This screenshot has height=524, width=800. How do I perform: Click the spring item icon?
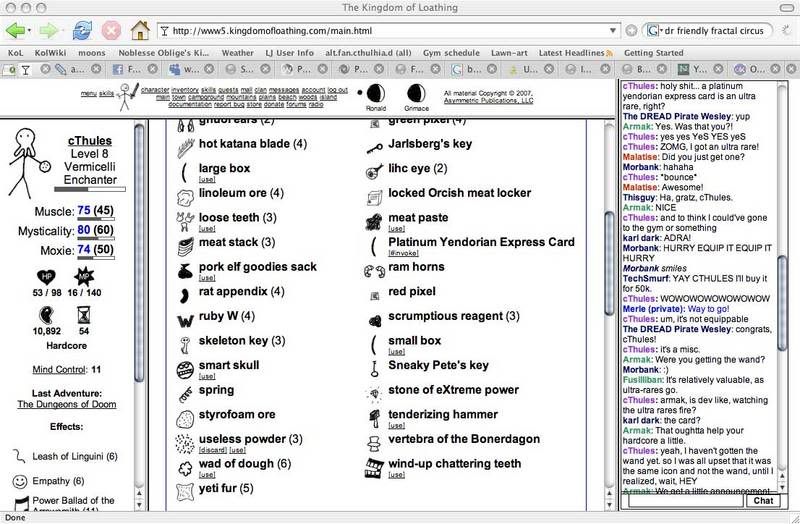pyautogui.click(x=185, y=394)
